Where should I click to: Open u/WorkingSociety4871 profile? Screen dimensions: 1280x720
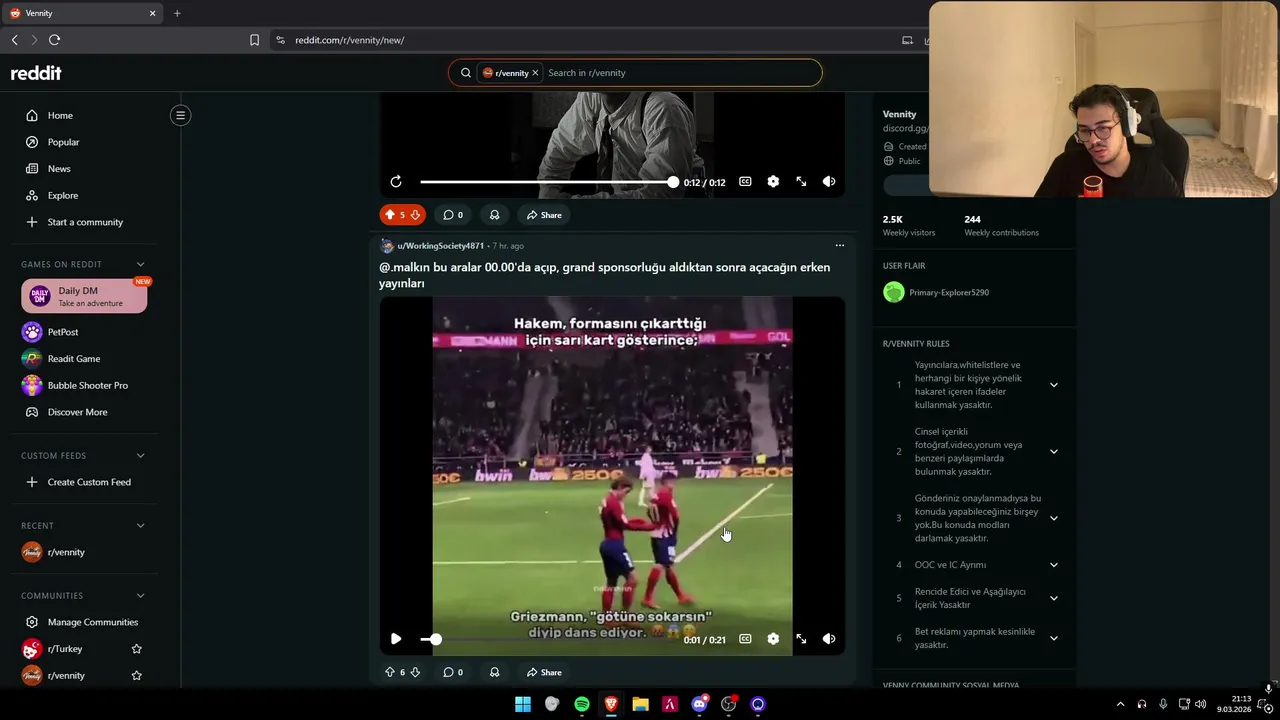[x=440, y=245]
